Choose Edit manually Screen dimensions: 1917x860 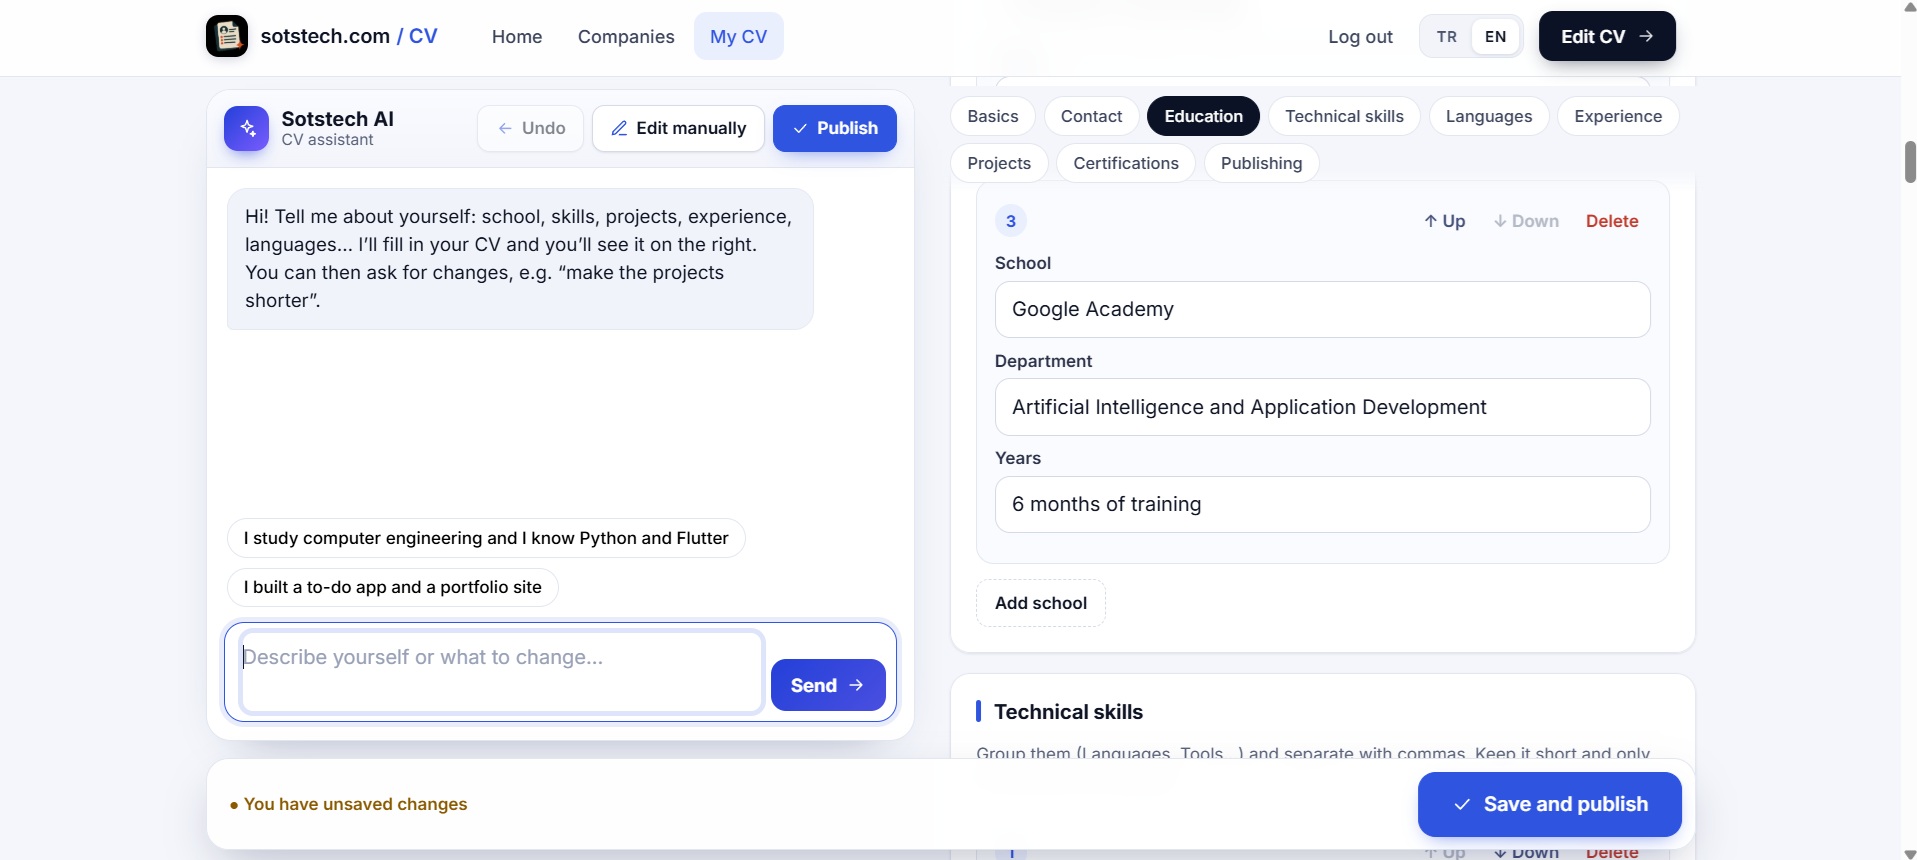pyautogui.click(x=678, y=128)
